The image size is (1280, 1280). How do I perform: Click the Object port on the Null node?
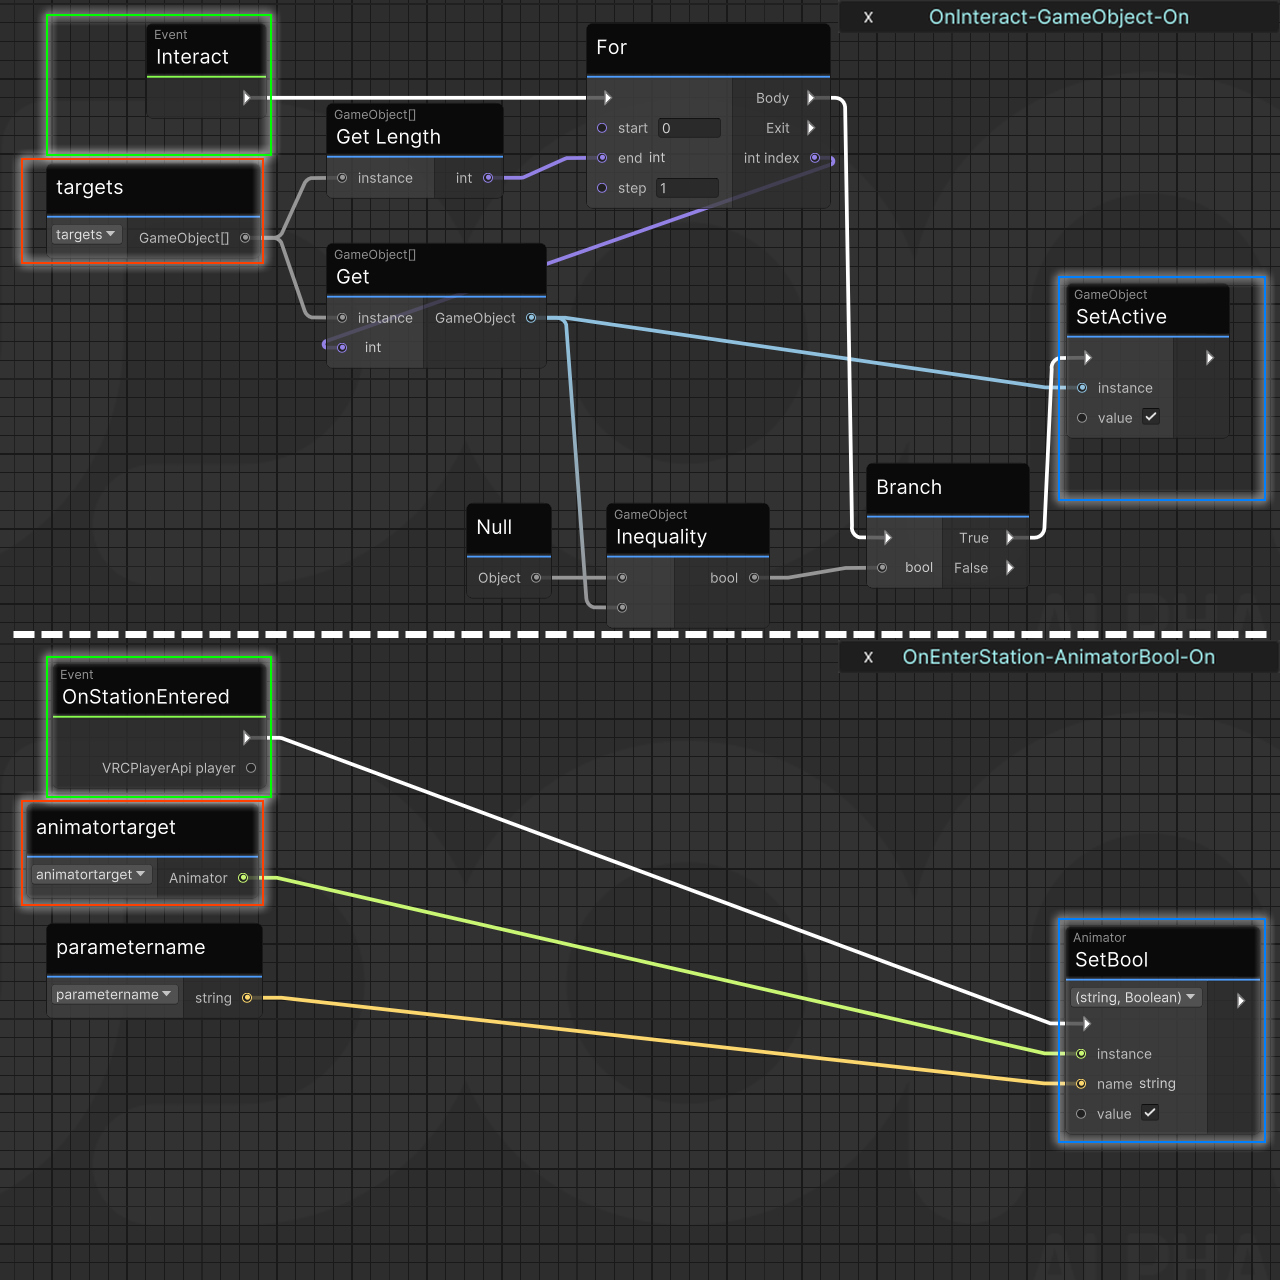coord(536,577)
